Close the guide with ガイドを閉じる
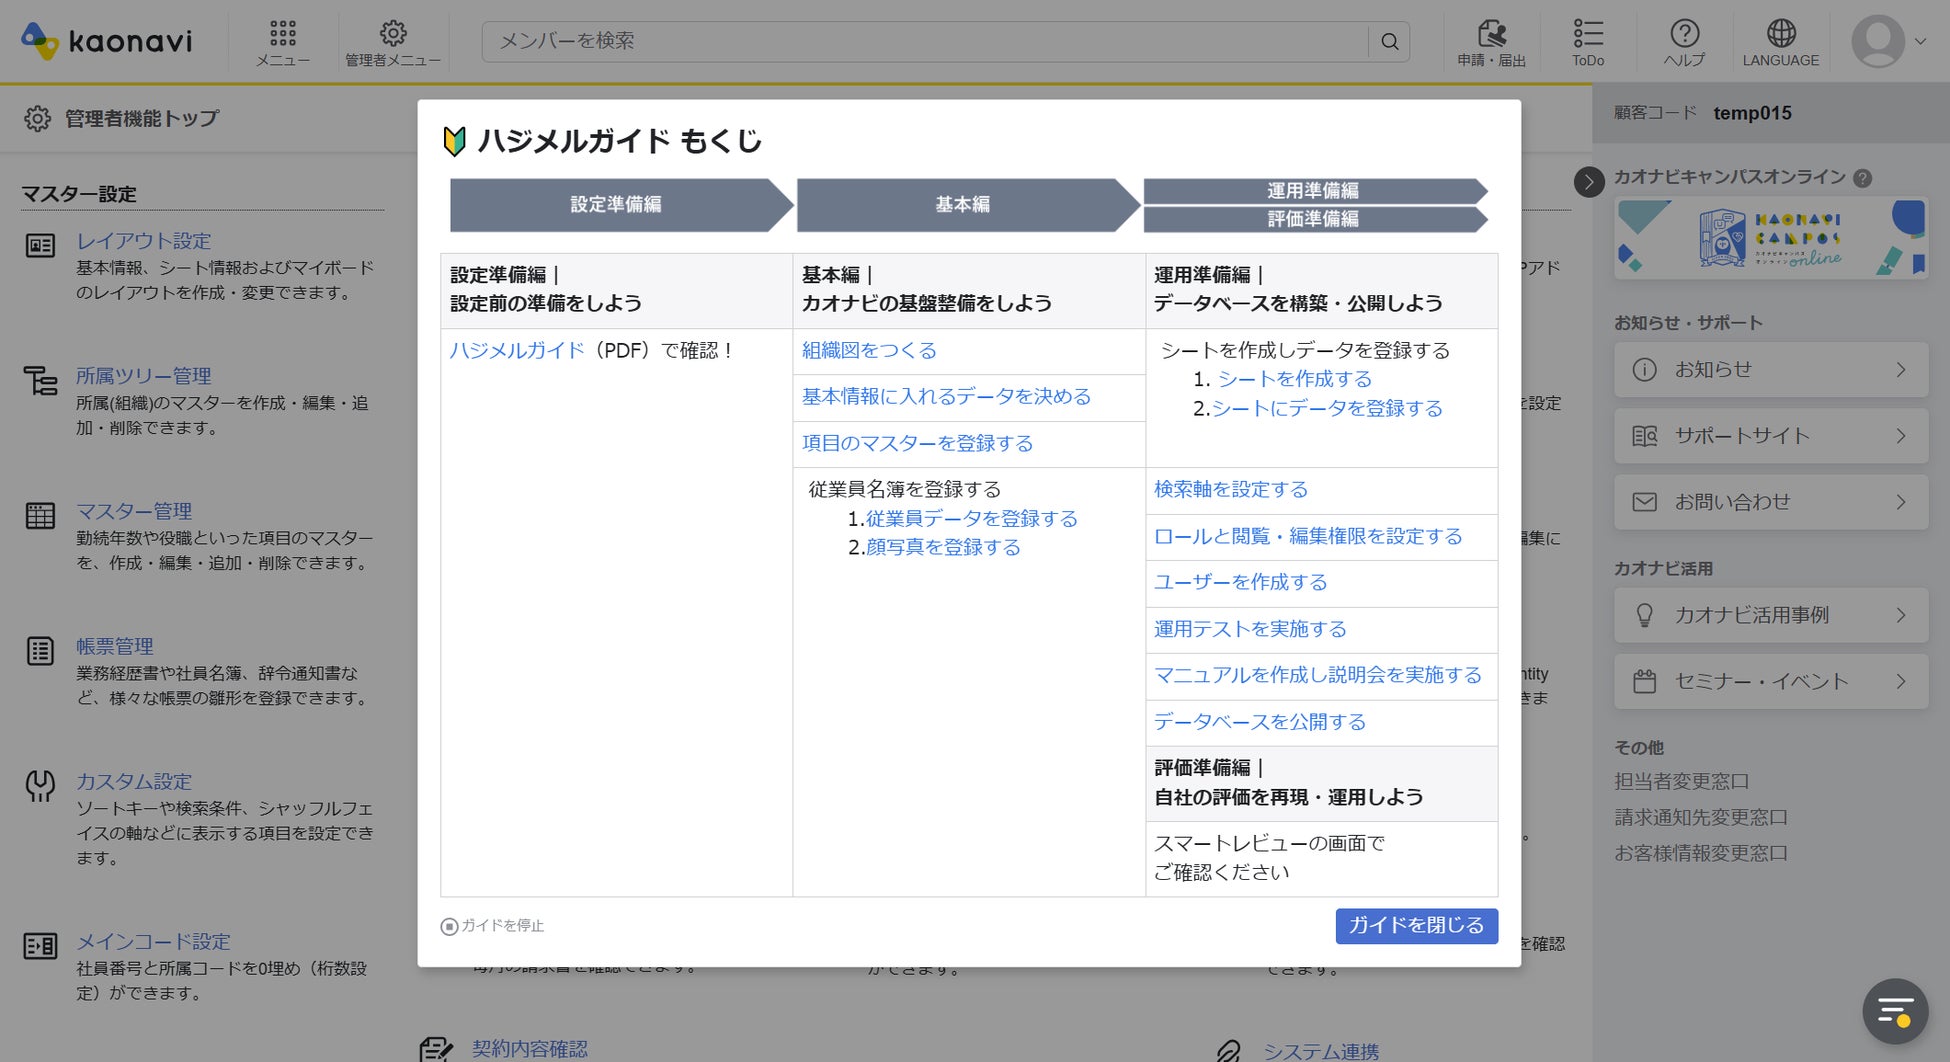 point(1416,926)
